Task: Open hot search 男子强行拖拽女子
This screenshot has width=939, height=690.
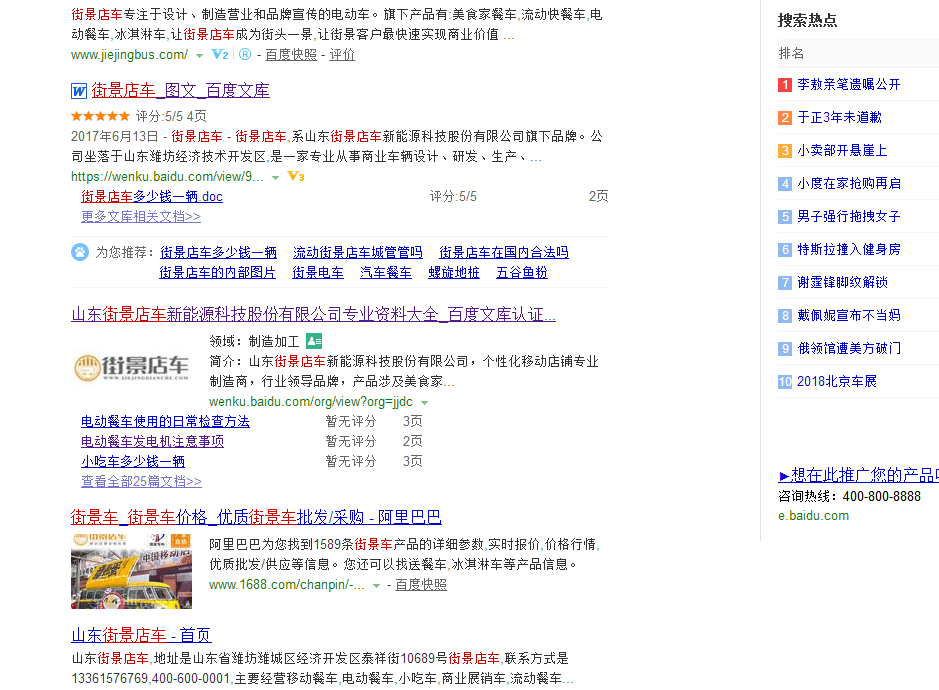Action: click(x=849, y=216)
